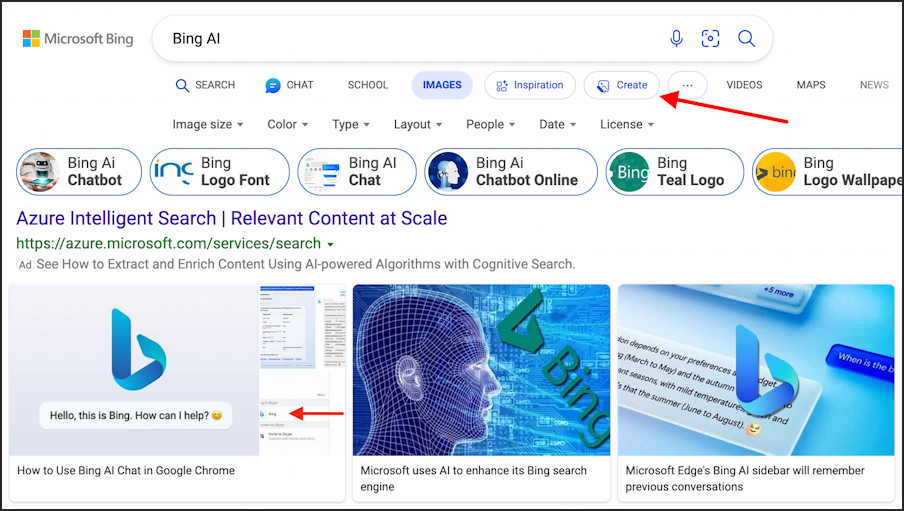904x511 pixels.
Task: Choose the Bing AI Chat suggestion chip
Action: pos(357,172)
